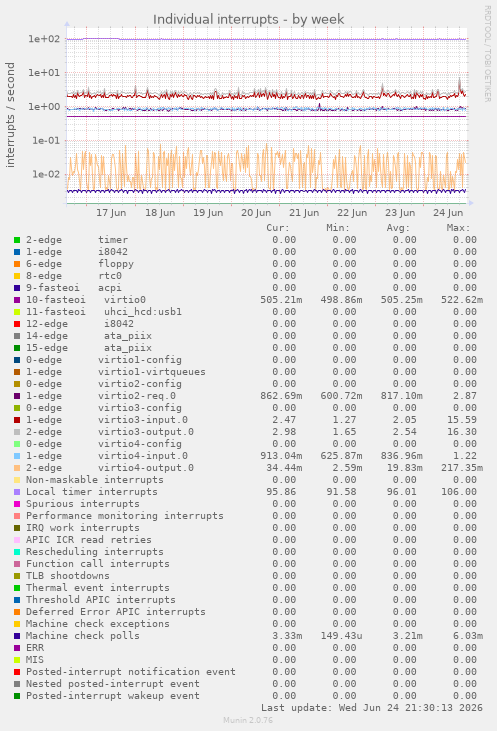Click the navy swatch beside Machine check polls

[17, 636]
